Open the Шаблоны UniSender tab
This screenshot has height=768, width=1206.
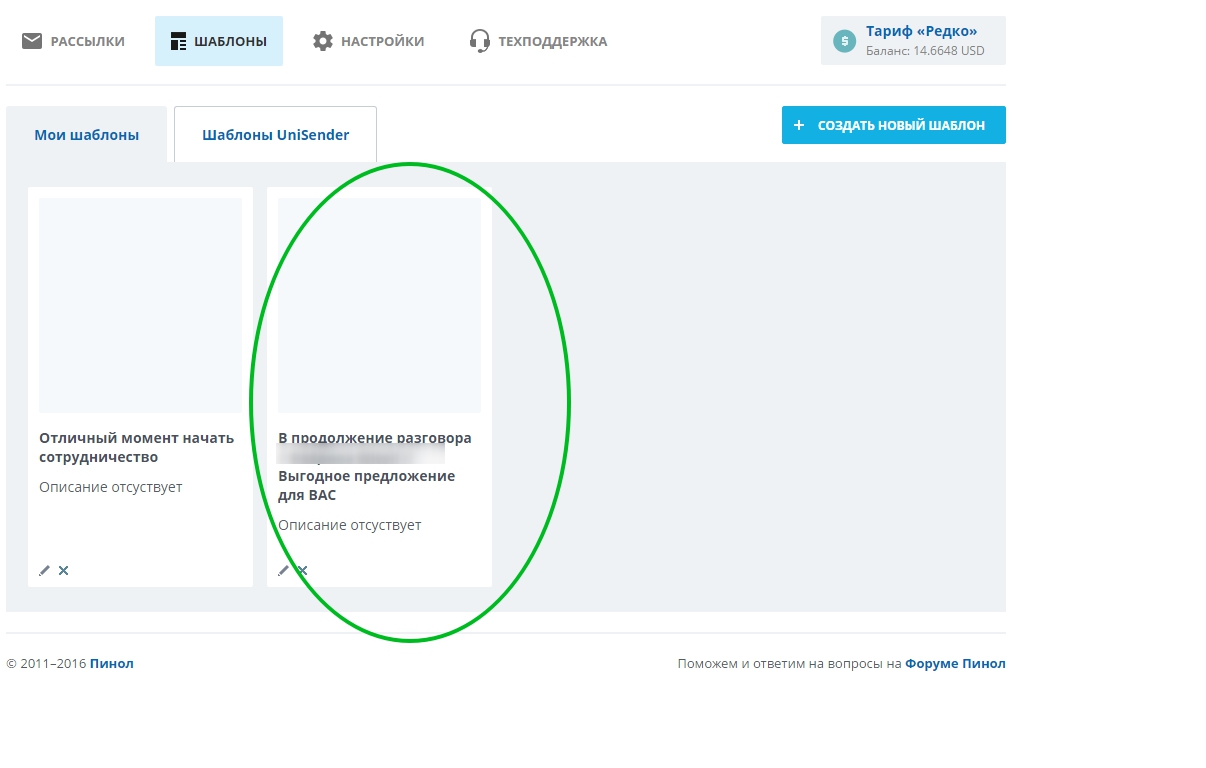click(275, 135)
